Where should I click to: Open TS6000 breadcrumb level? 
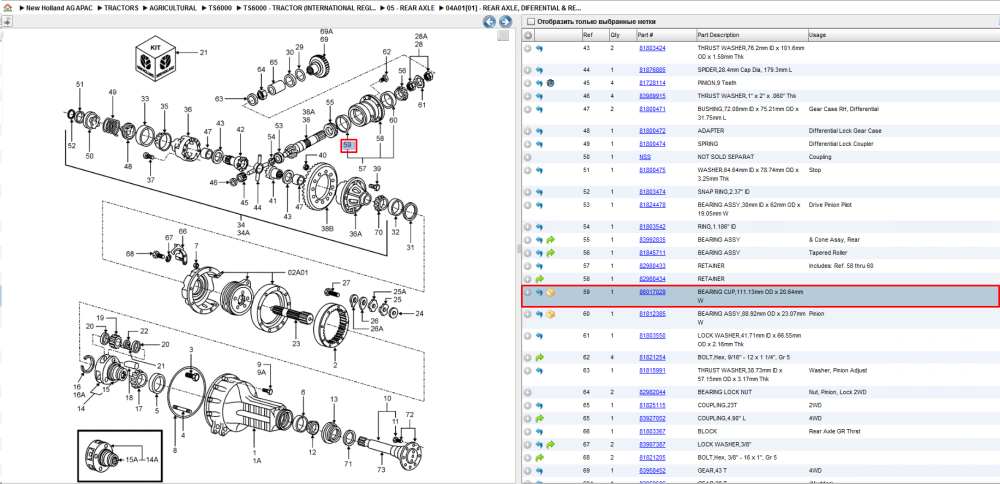220,8
